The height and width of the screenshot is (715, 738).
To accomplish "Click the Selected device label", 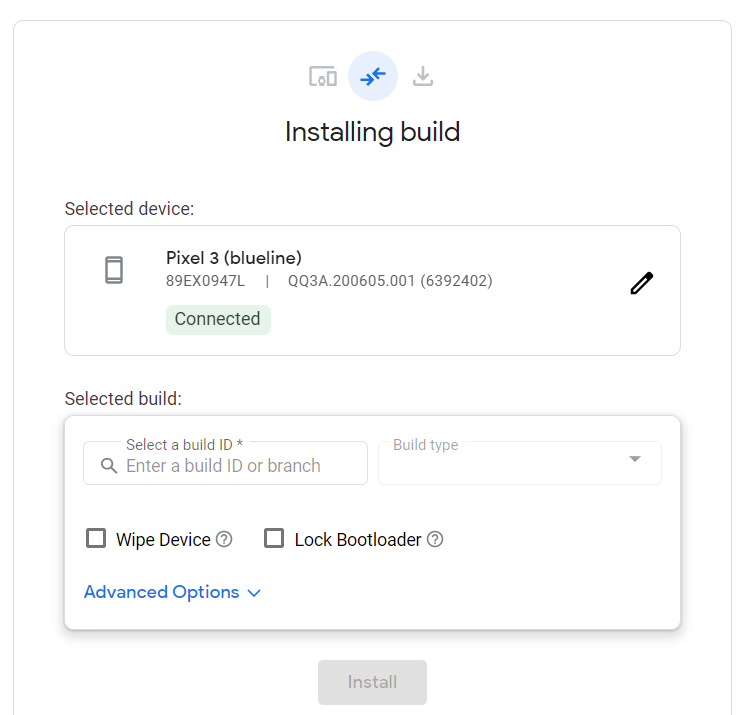I will tap(129, 209).
